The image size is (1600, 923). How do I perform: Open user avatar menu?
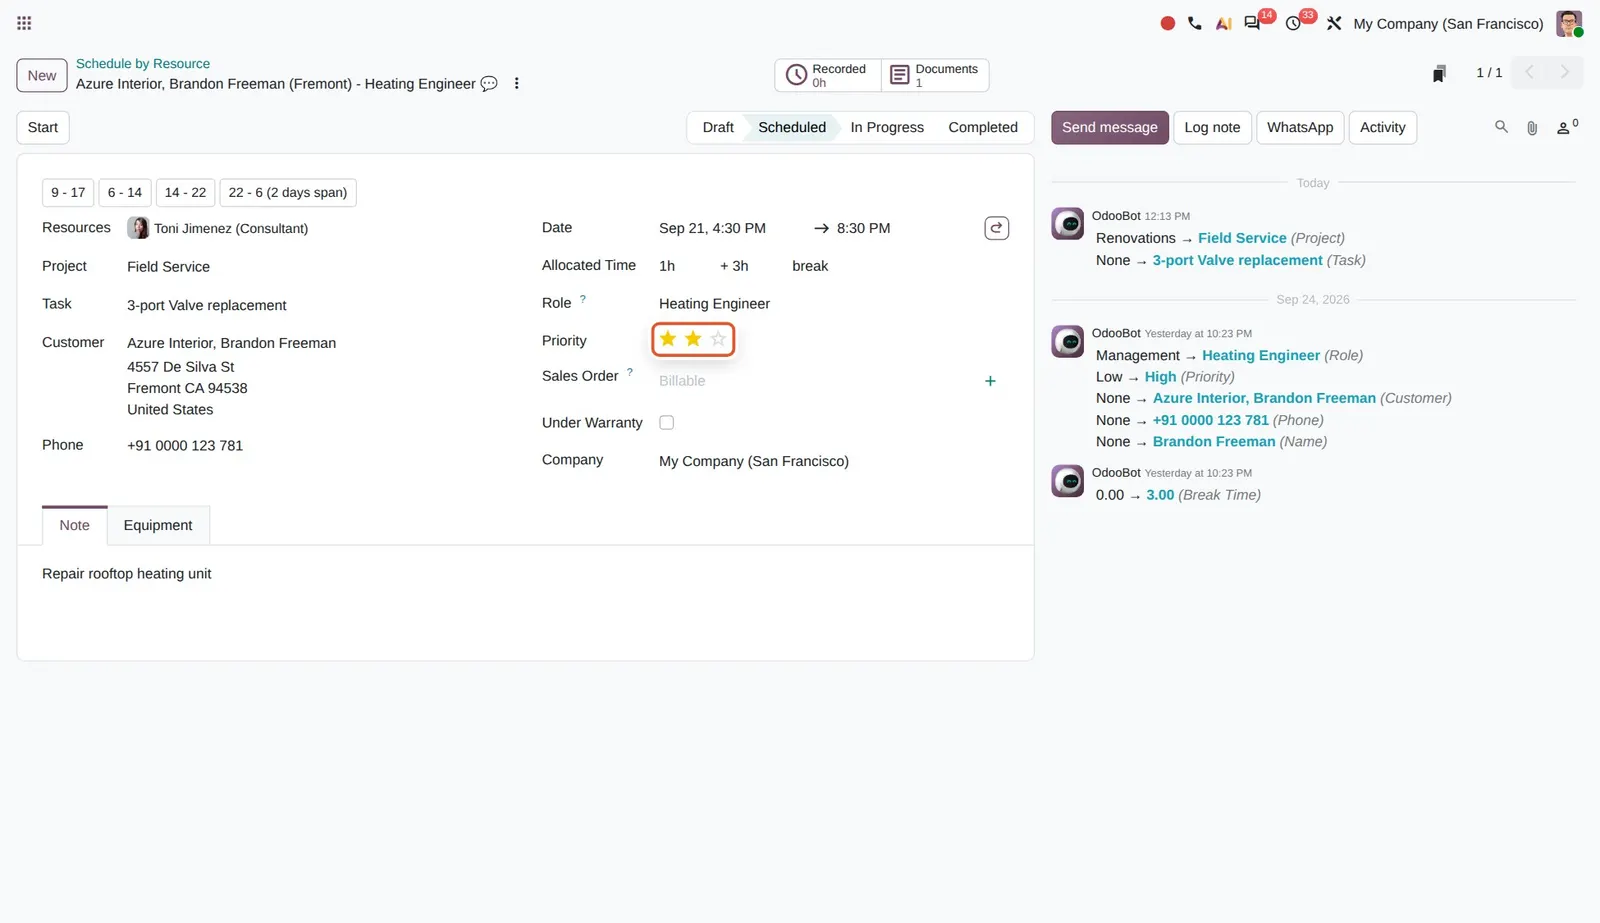tap(1569, 23)
